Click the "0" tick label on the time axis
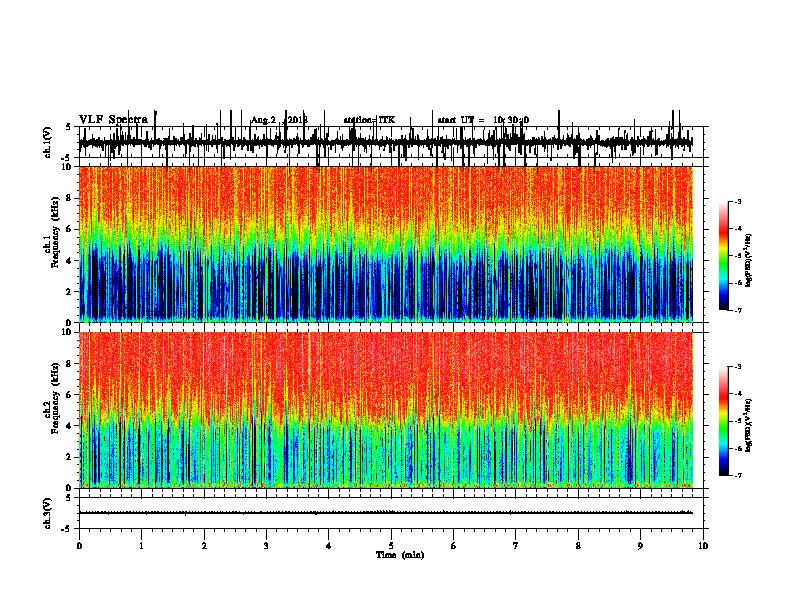The height and width of the screenshot is (612, 792). click(x=79, y=546)
